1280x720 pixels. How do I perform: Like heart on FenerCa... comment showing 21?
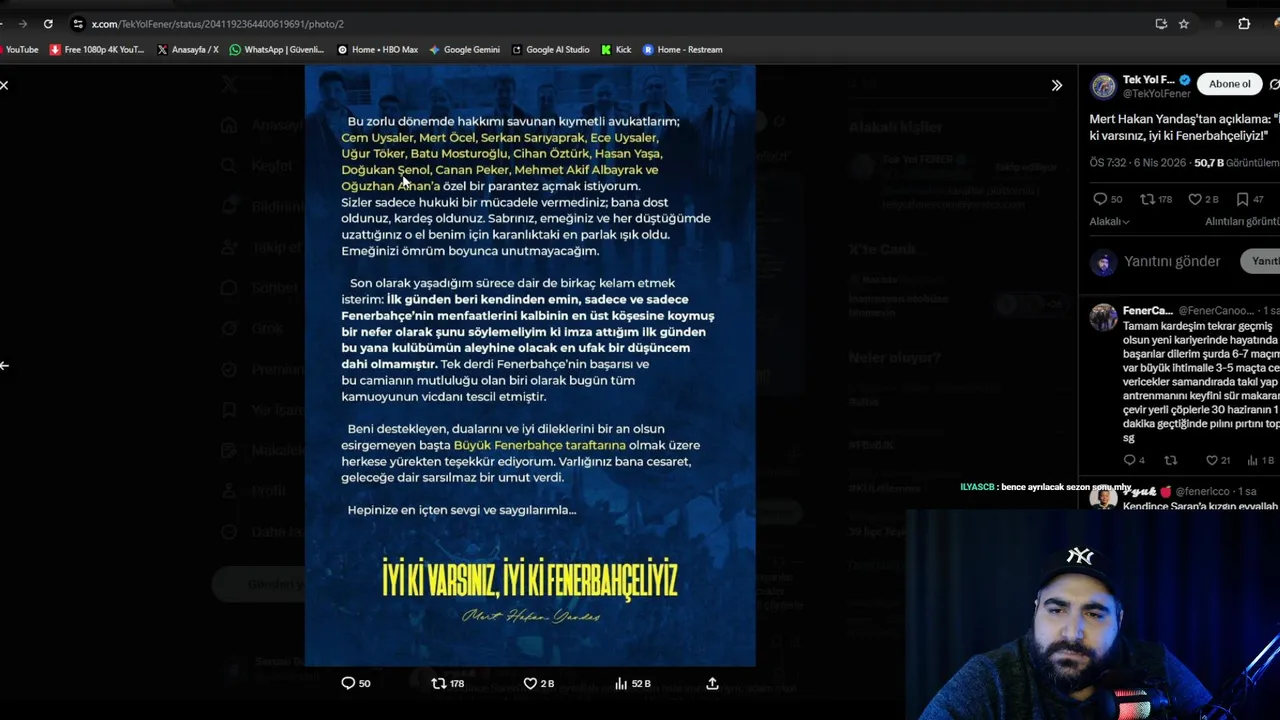coord(1211,460)
